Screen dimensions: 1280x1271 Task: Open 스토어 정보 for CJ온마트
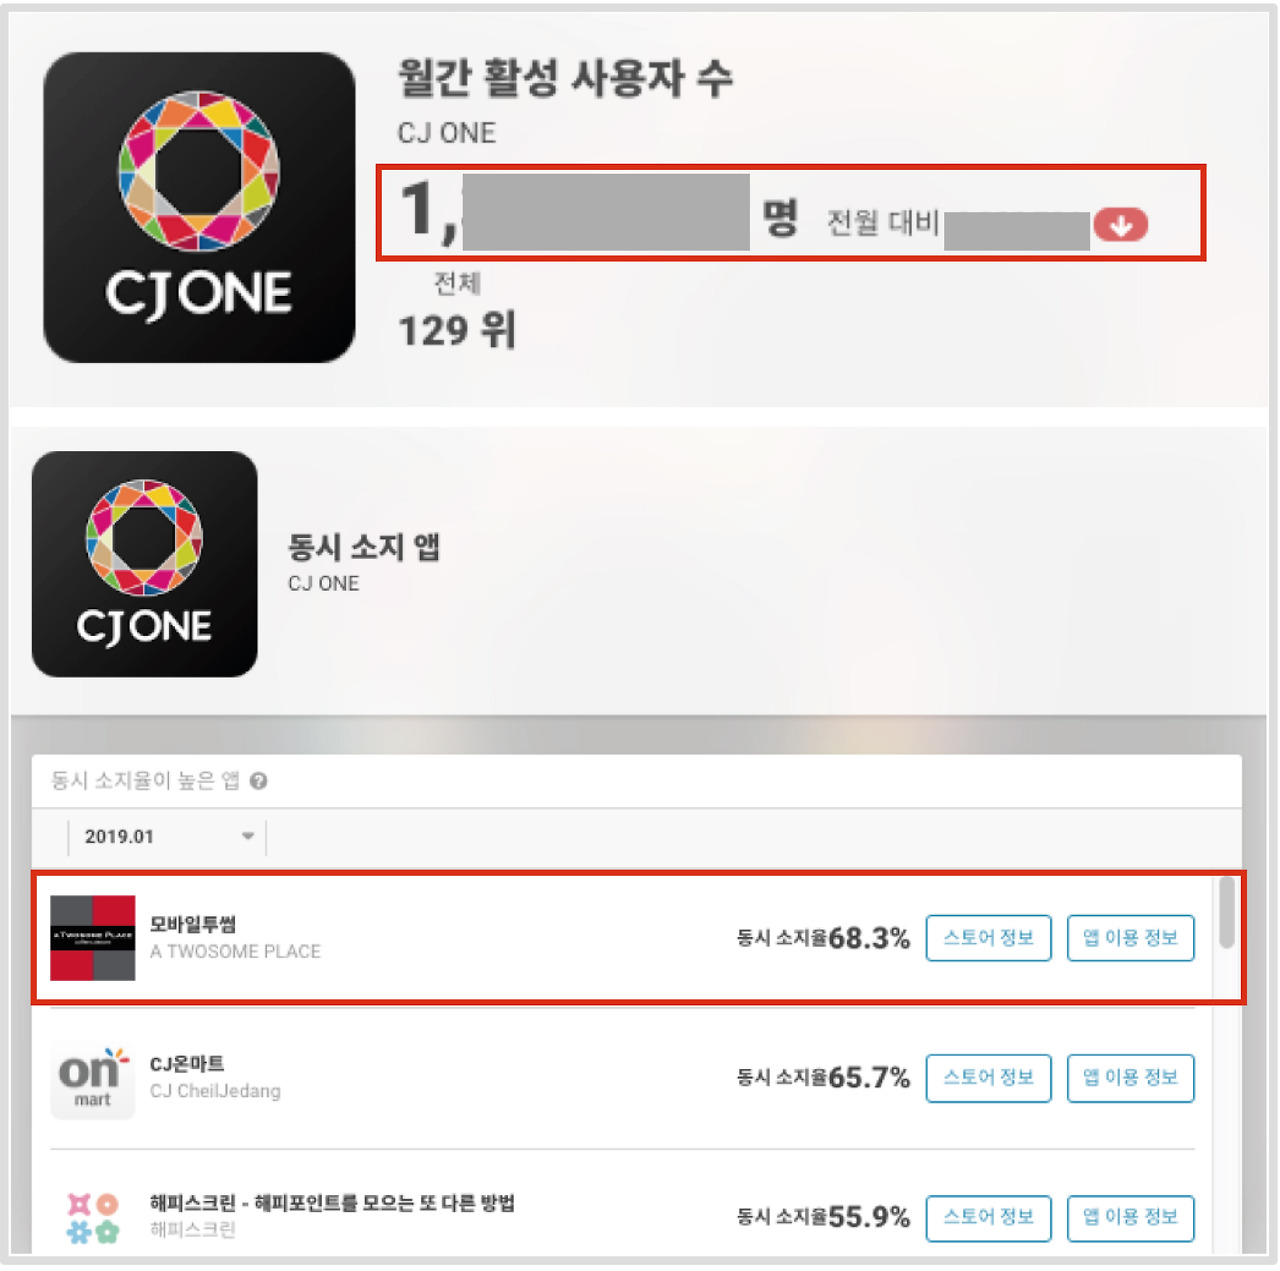point(988,1078)
